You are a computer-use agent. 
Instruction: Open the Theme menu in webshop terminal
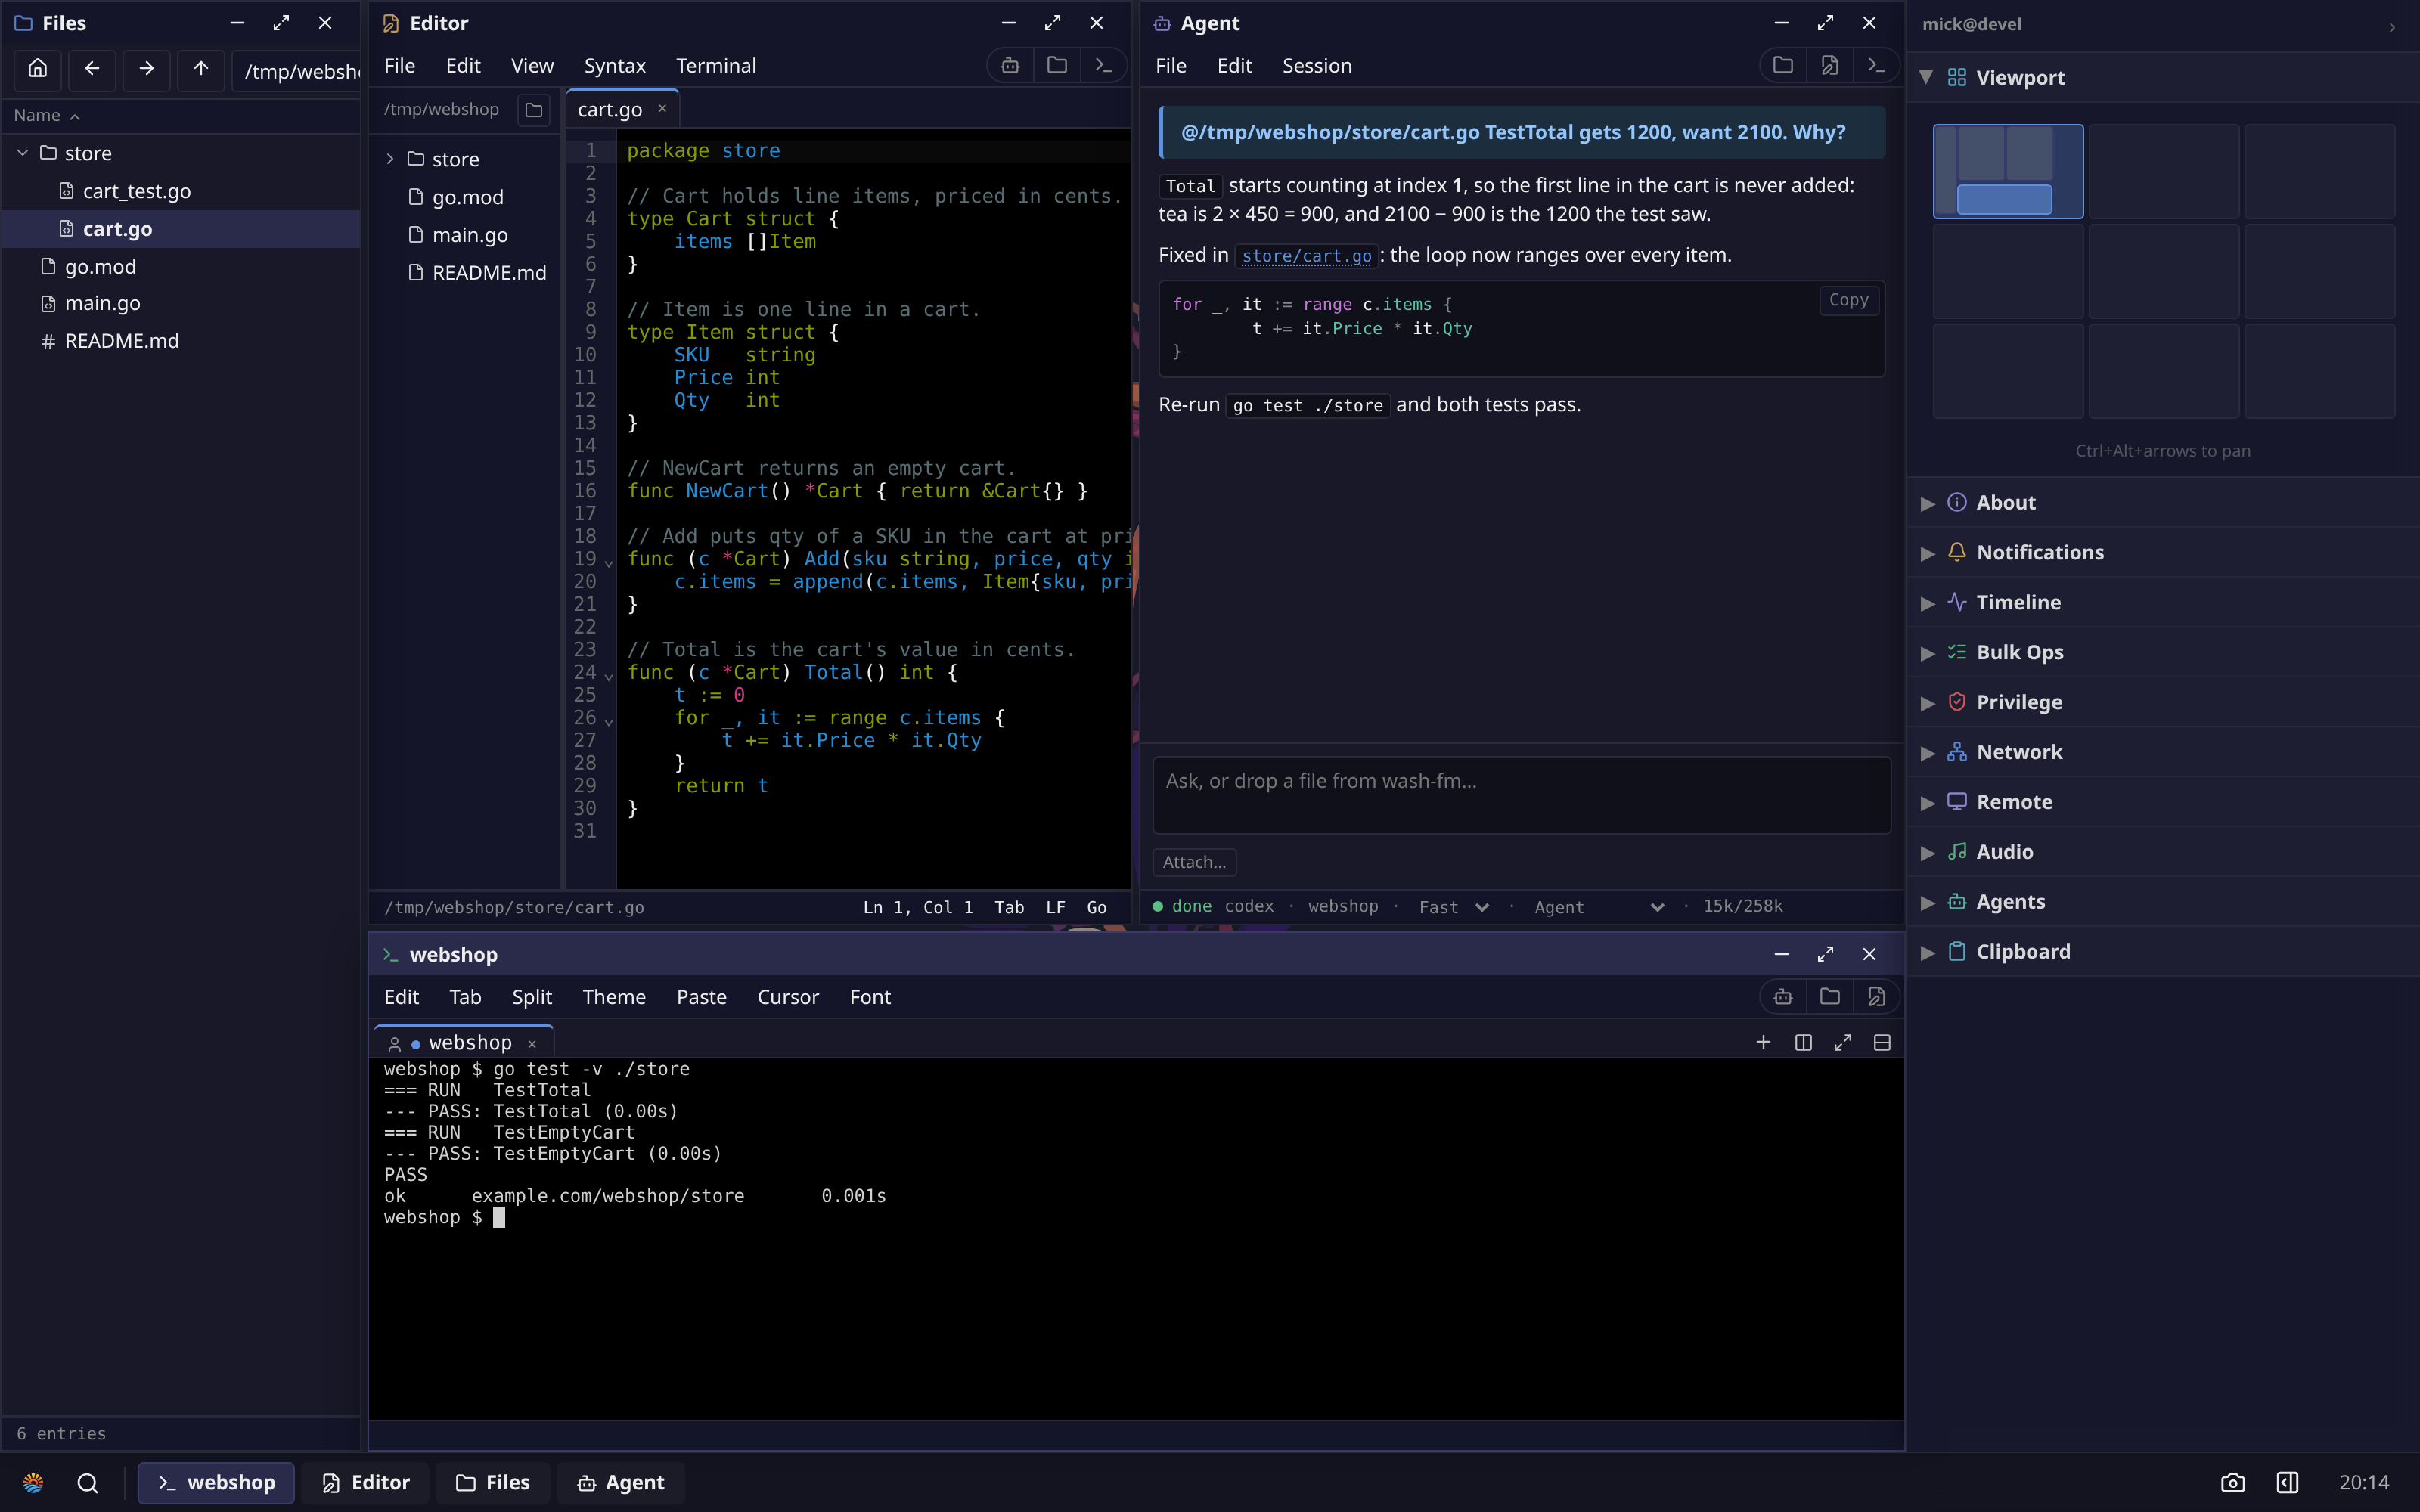tap(614, 997)
